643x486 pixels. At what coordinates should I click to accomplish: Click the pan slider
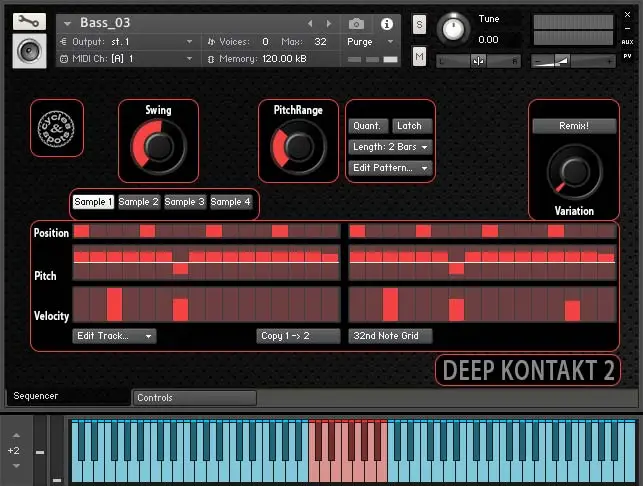point(478,61)
